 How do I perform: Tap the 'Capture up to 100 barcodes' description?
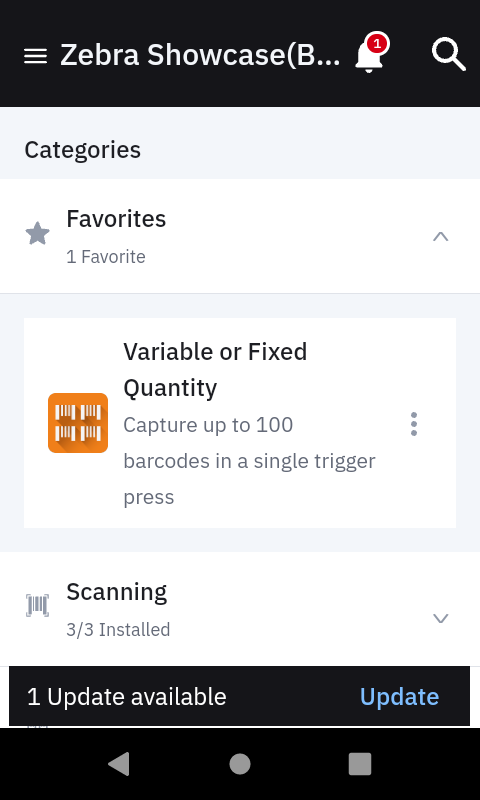(249, 461)
